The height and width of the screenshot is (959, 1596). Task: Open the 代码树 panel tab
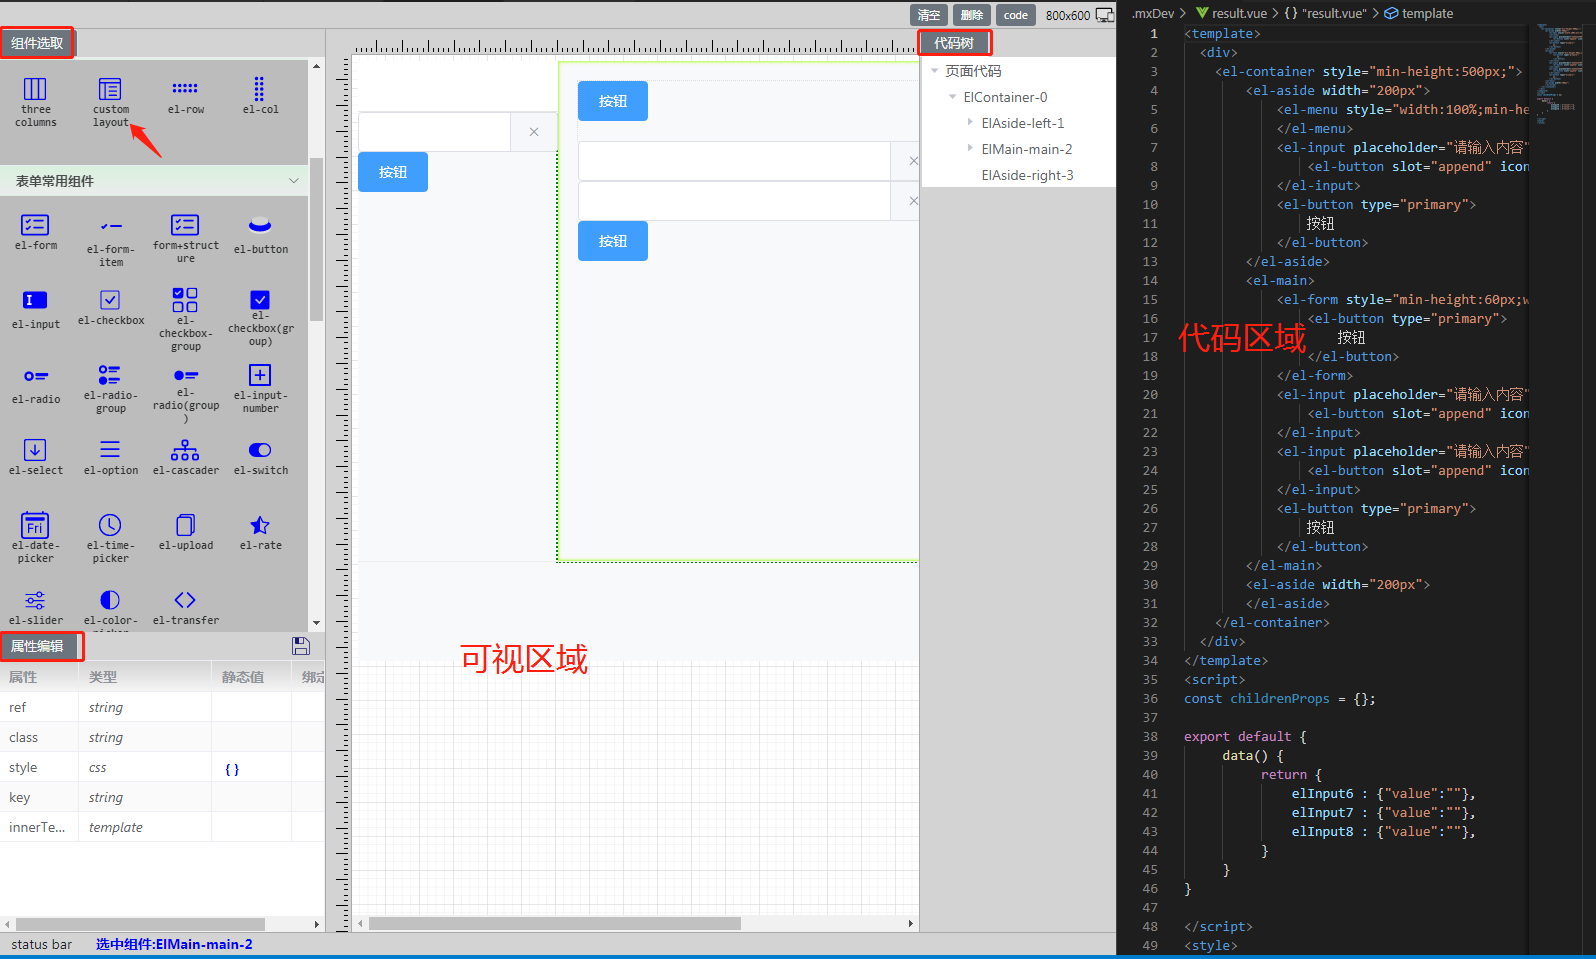tap(954, 43)
